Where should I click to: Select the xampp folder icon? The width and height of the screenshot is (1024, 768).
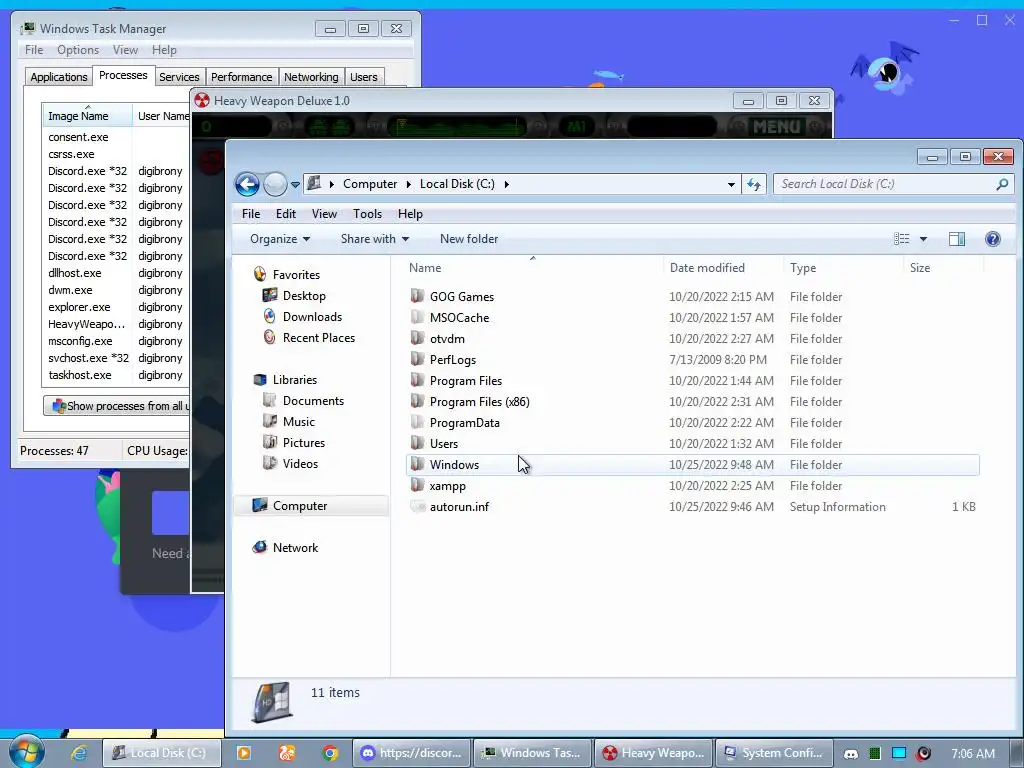click(x=417, y=485)
